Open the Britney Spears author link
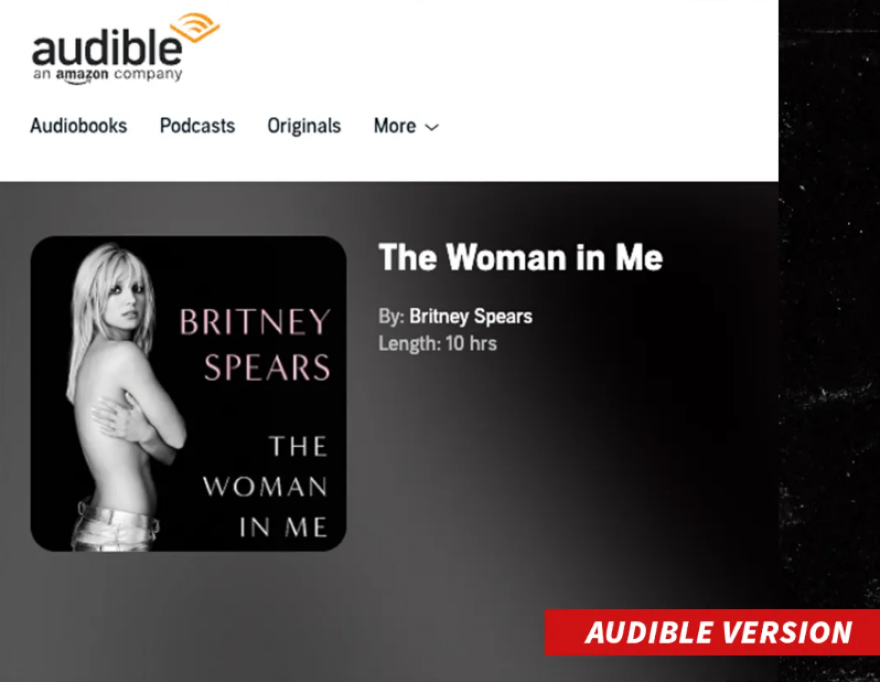Viewport: 880px width, 682px height. [x=471, y=317]
